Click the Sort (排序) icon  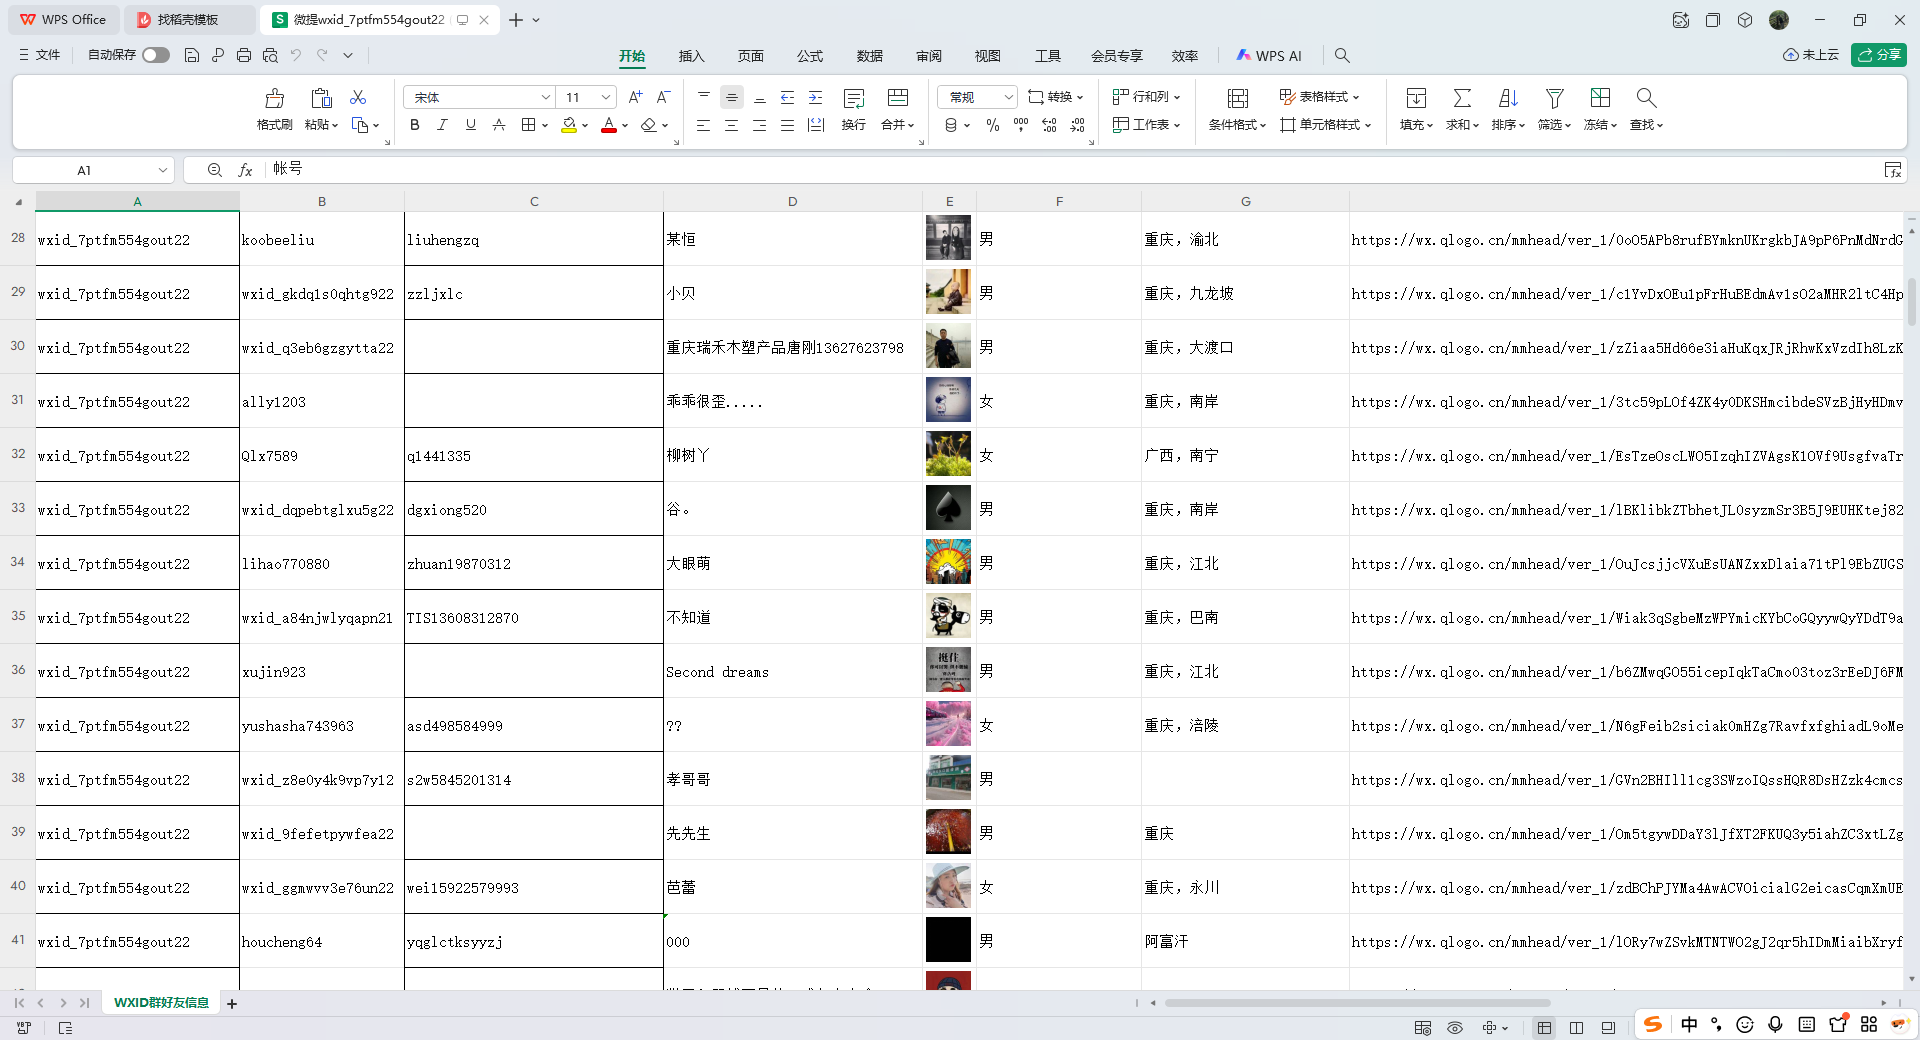pyautogui.click(x=1508, y=98)
